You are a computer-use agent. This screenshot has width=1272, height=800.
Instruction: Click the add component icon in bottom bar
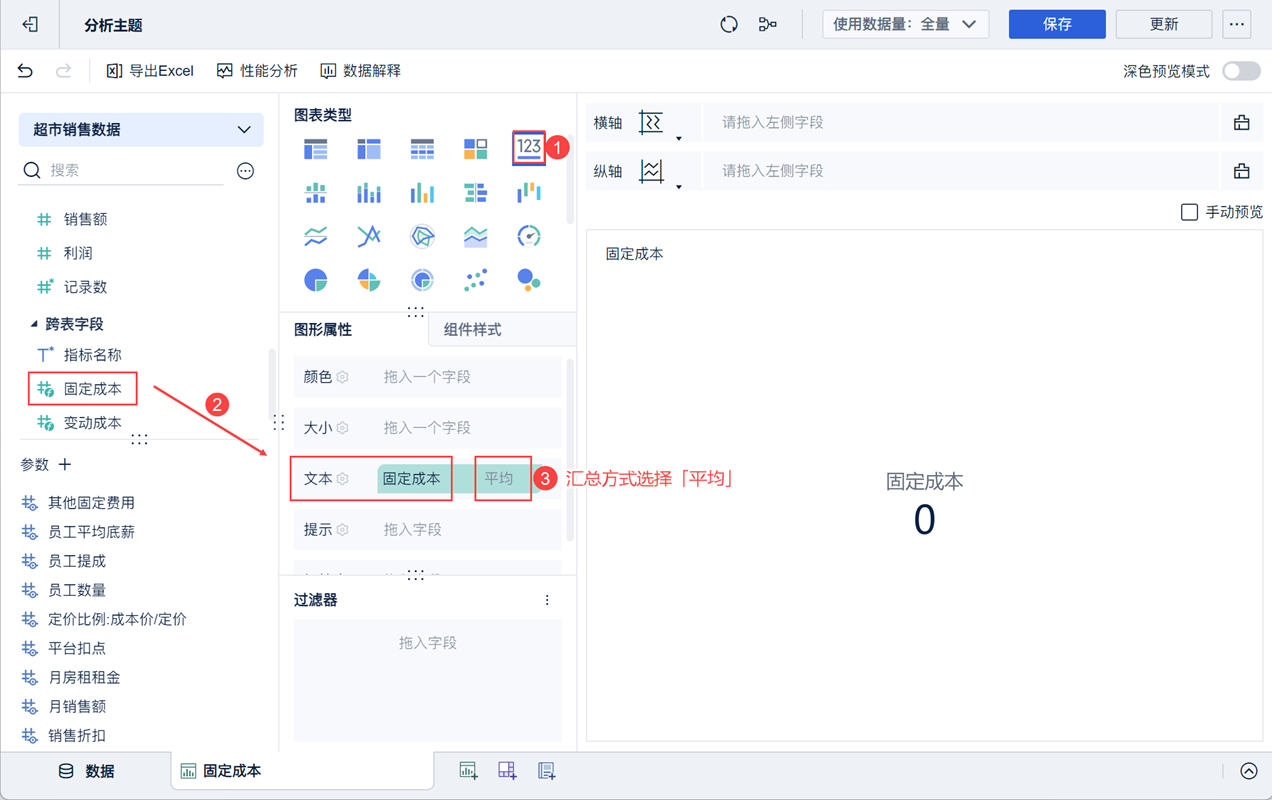tap(468, 770)
